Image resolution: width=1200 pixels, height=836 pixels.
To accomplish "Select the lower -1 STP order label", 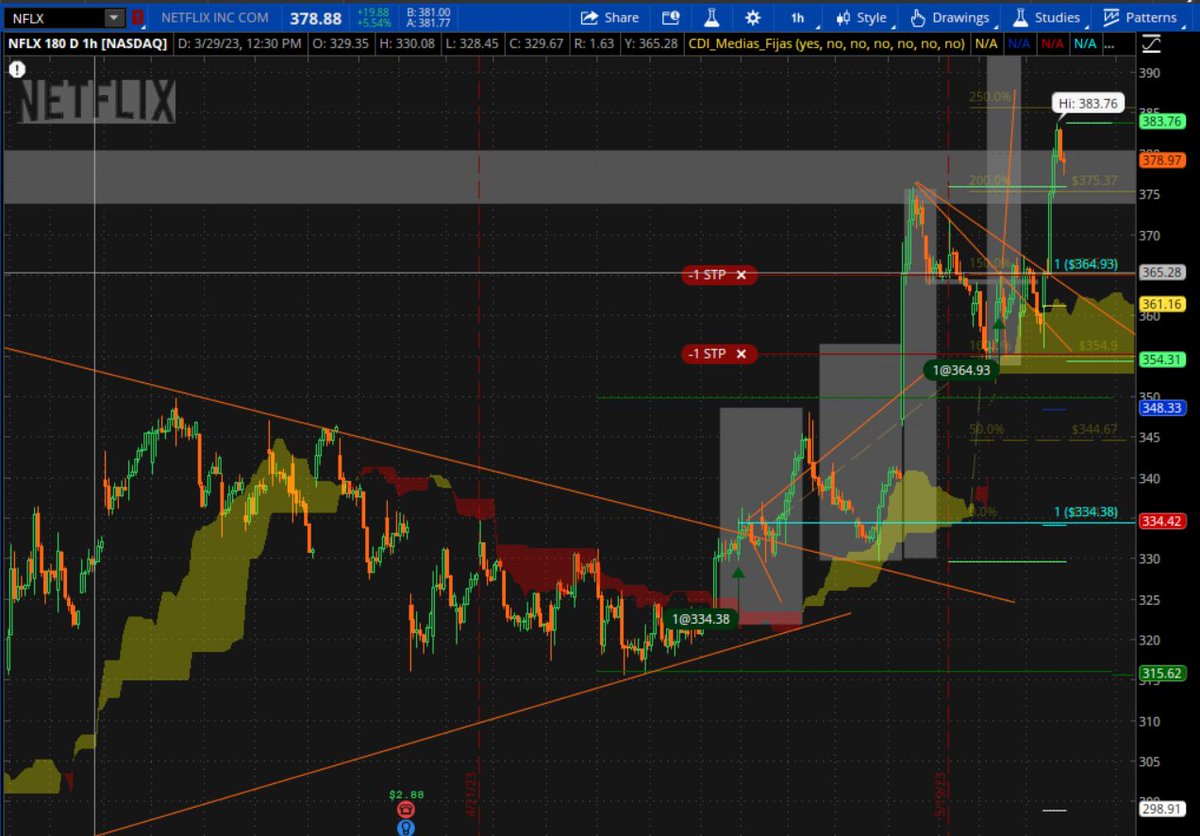I will (707, 354).
